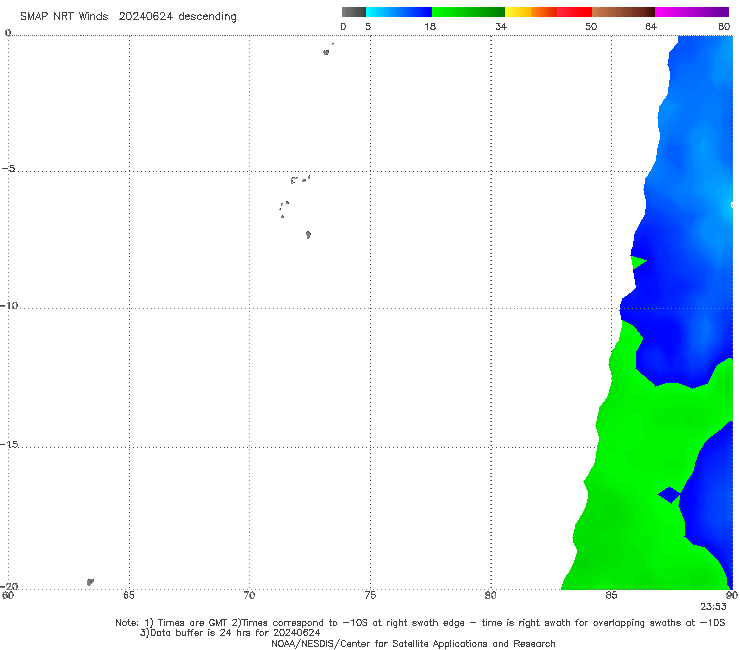The height and width of the screenshot is (650, 740).
Task: Click the island outline near 63E, 20S
Action: [90, 582]
